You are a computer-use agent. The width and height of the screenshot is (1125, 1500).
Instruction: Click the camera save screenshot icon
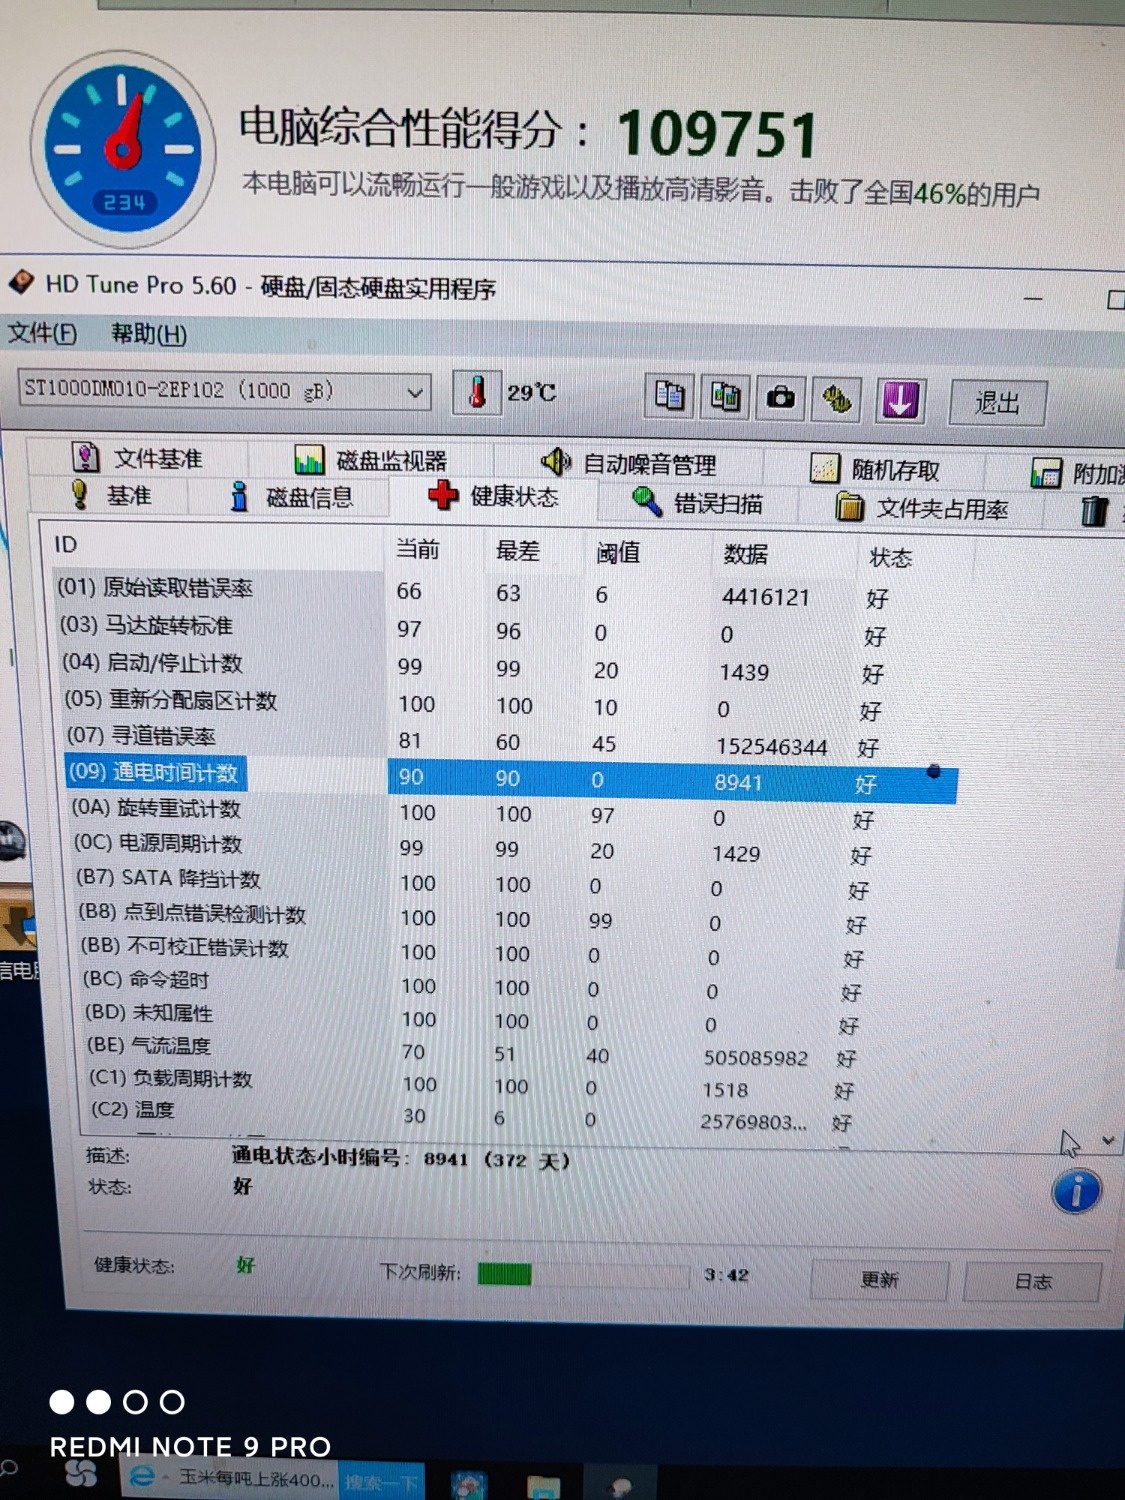tap(780, 399)
